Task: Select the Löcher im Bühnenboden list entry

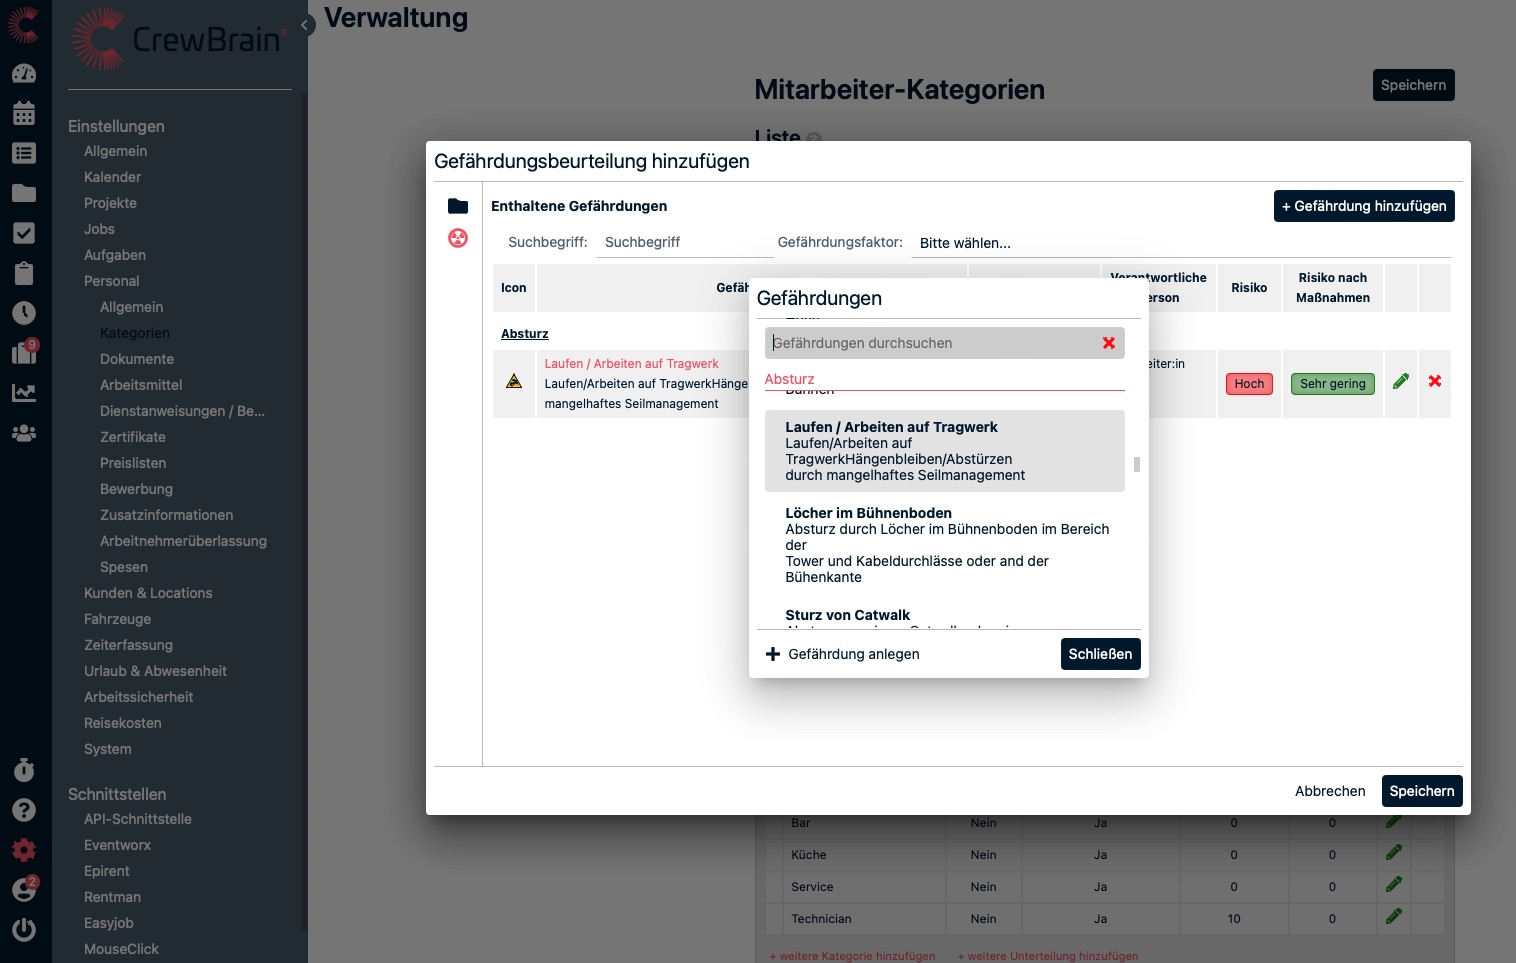Action: click(x=944, y=545)
